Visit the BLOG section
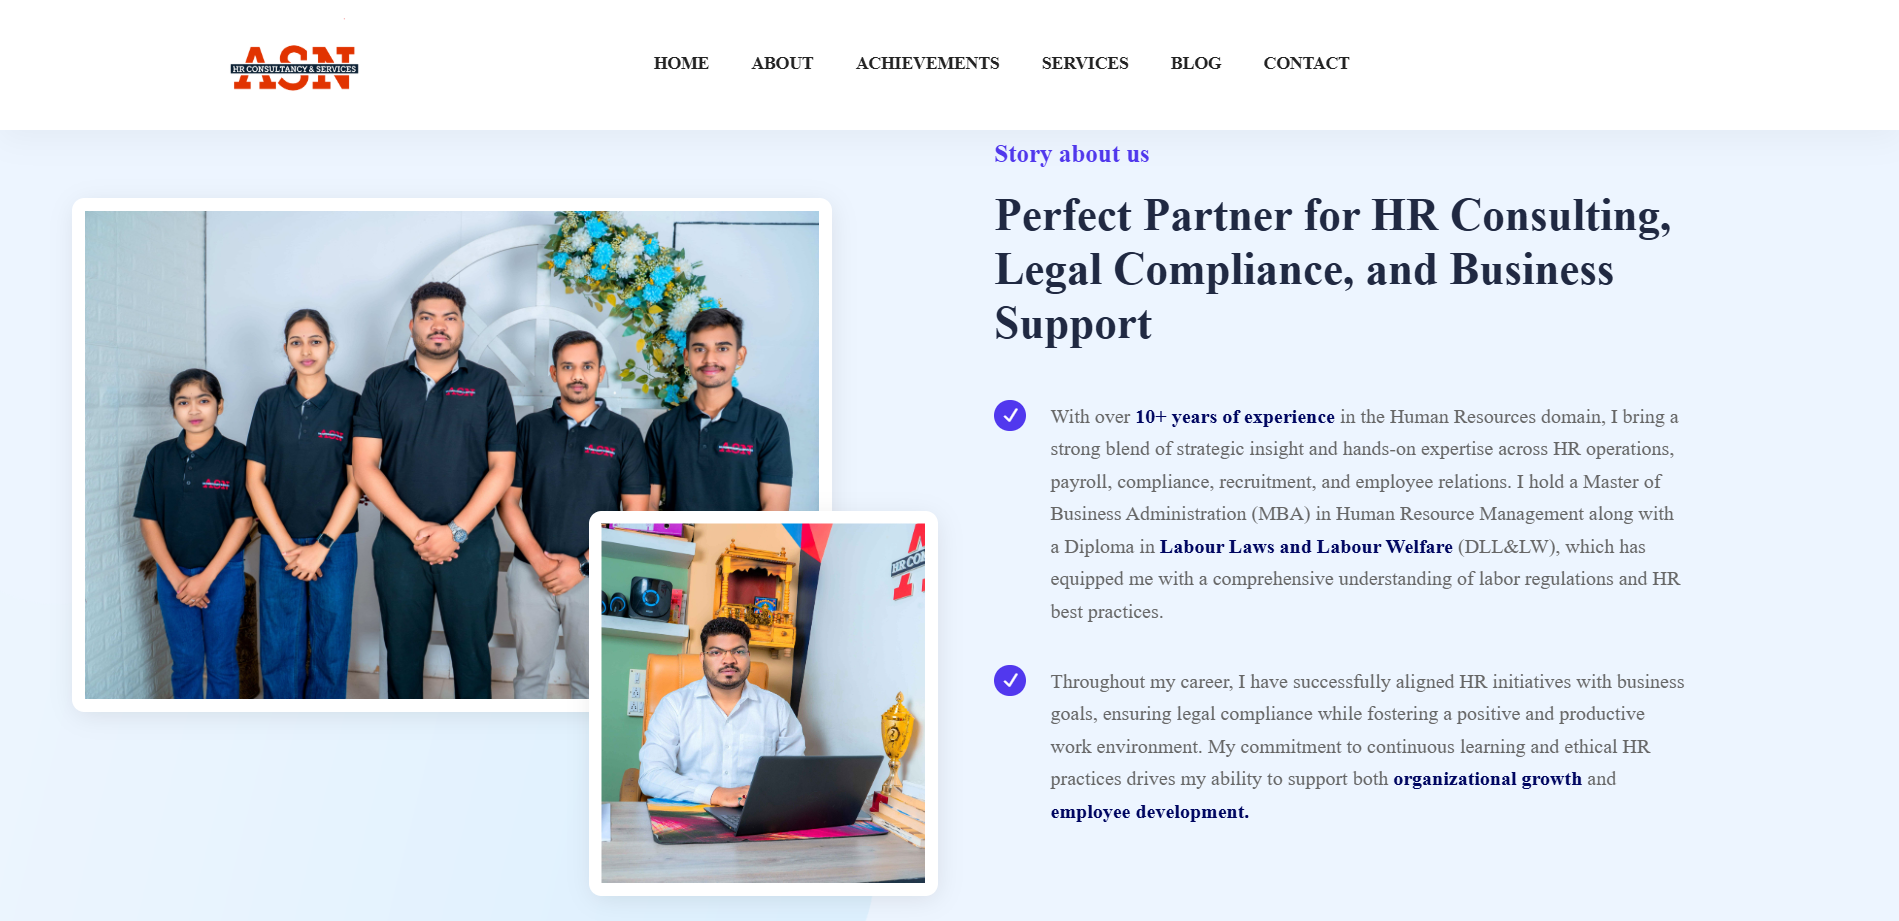Viewport: 1899px width, 921px height. tap(1196, 63)
